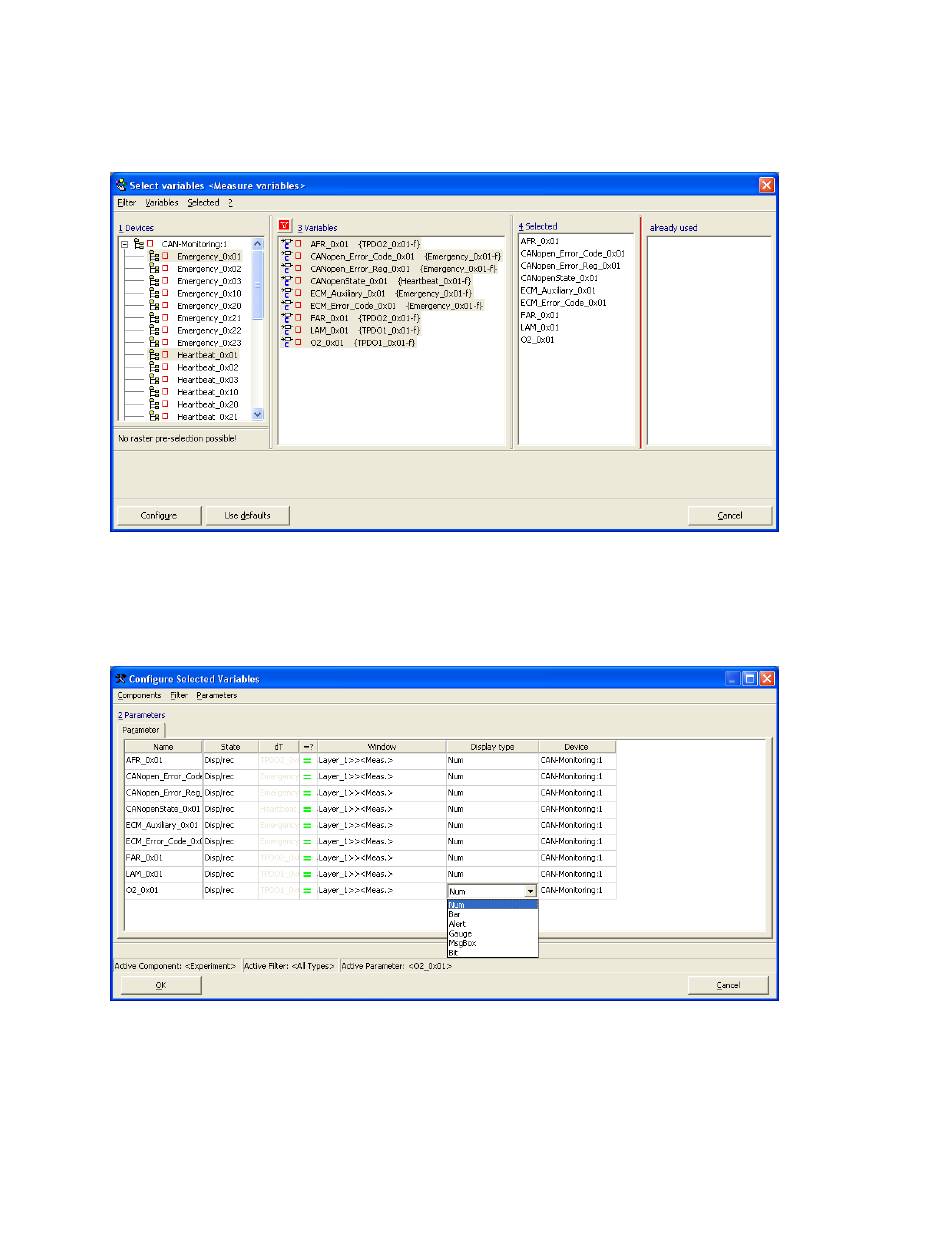The width and height of the screenshot is (950, 1254).
Task: Choose Bar in the display type list
Action: 492,914
